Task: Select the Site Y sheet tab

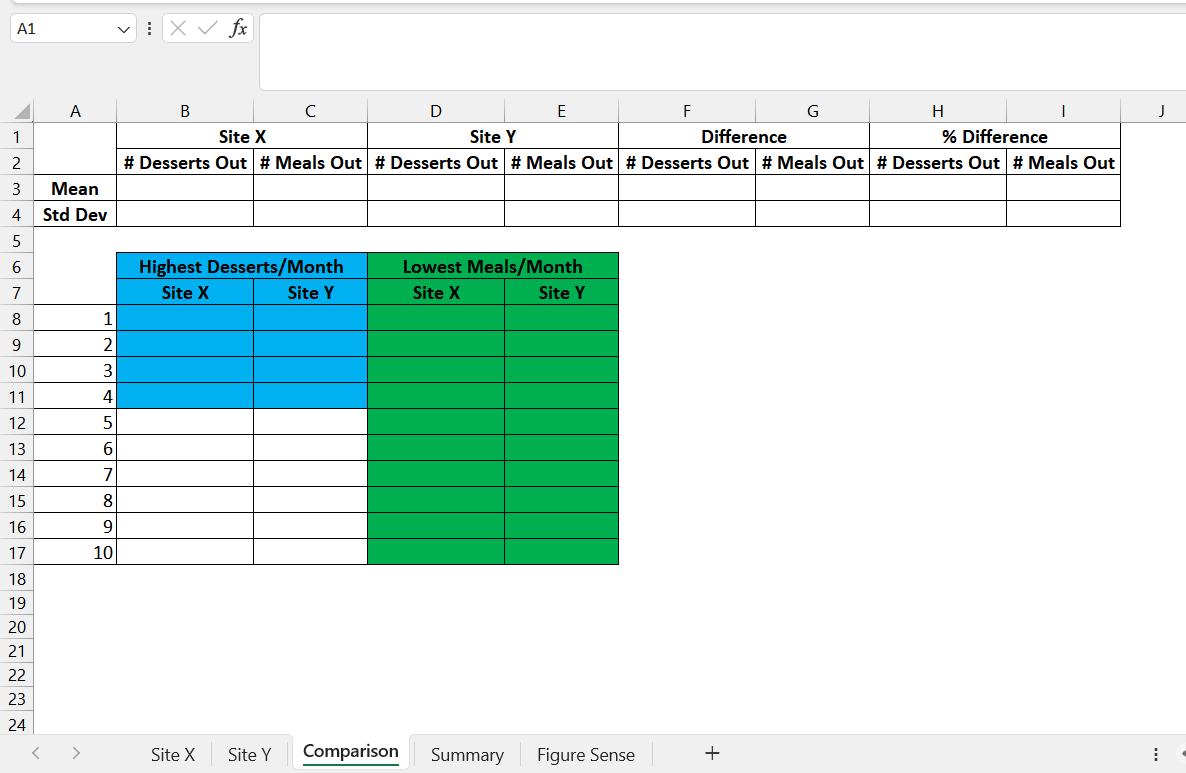Action: coord(249,754)
